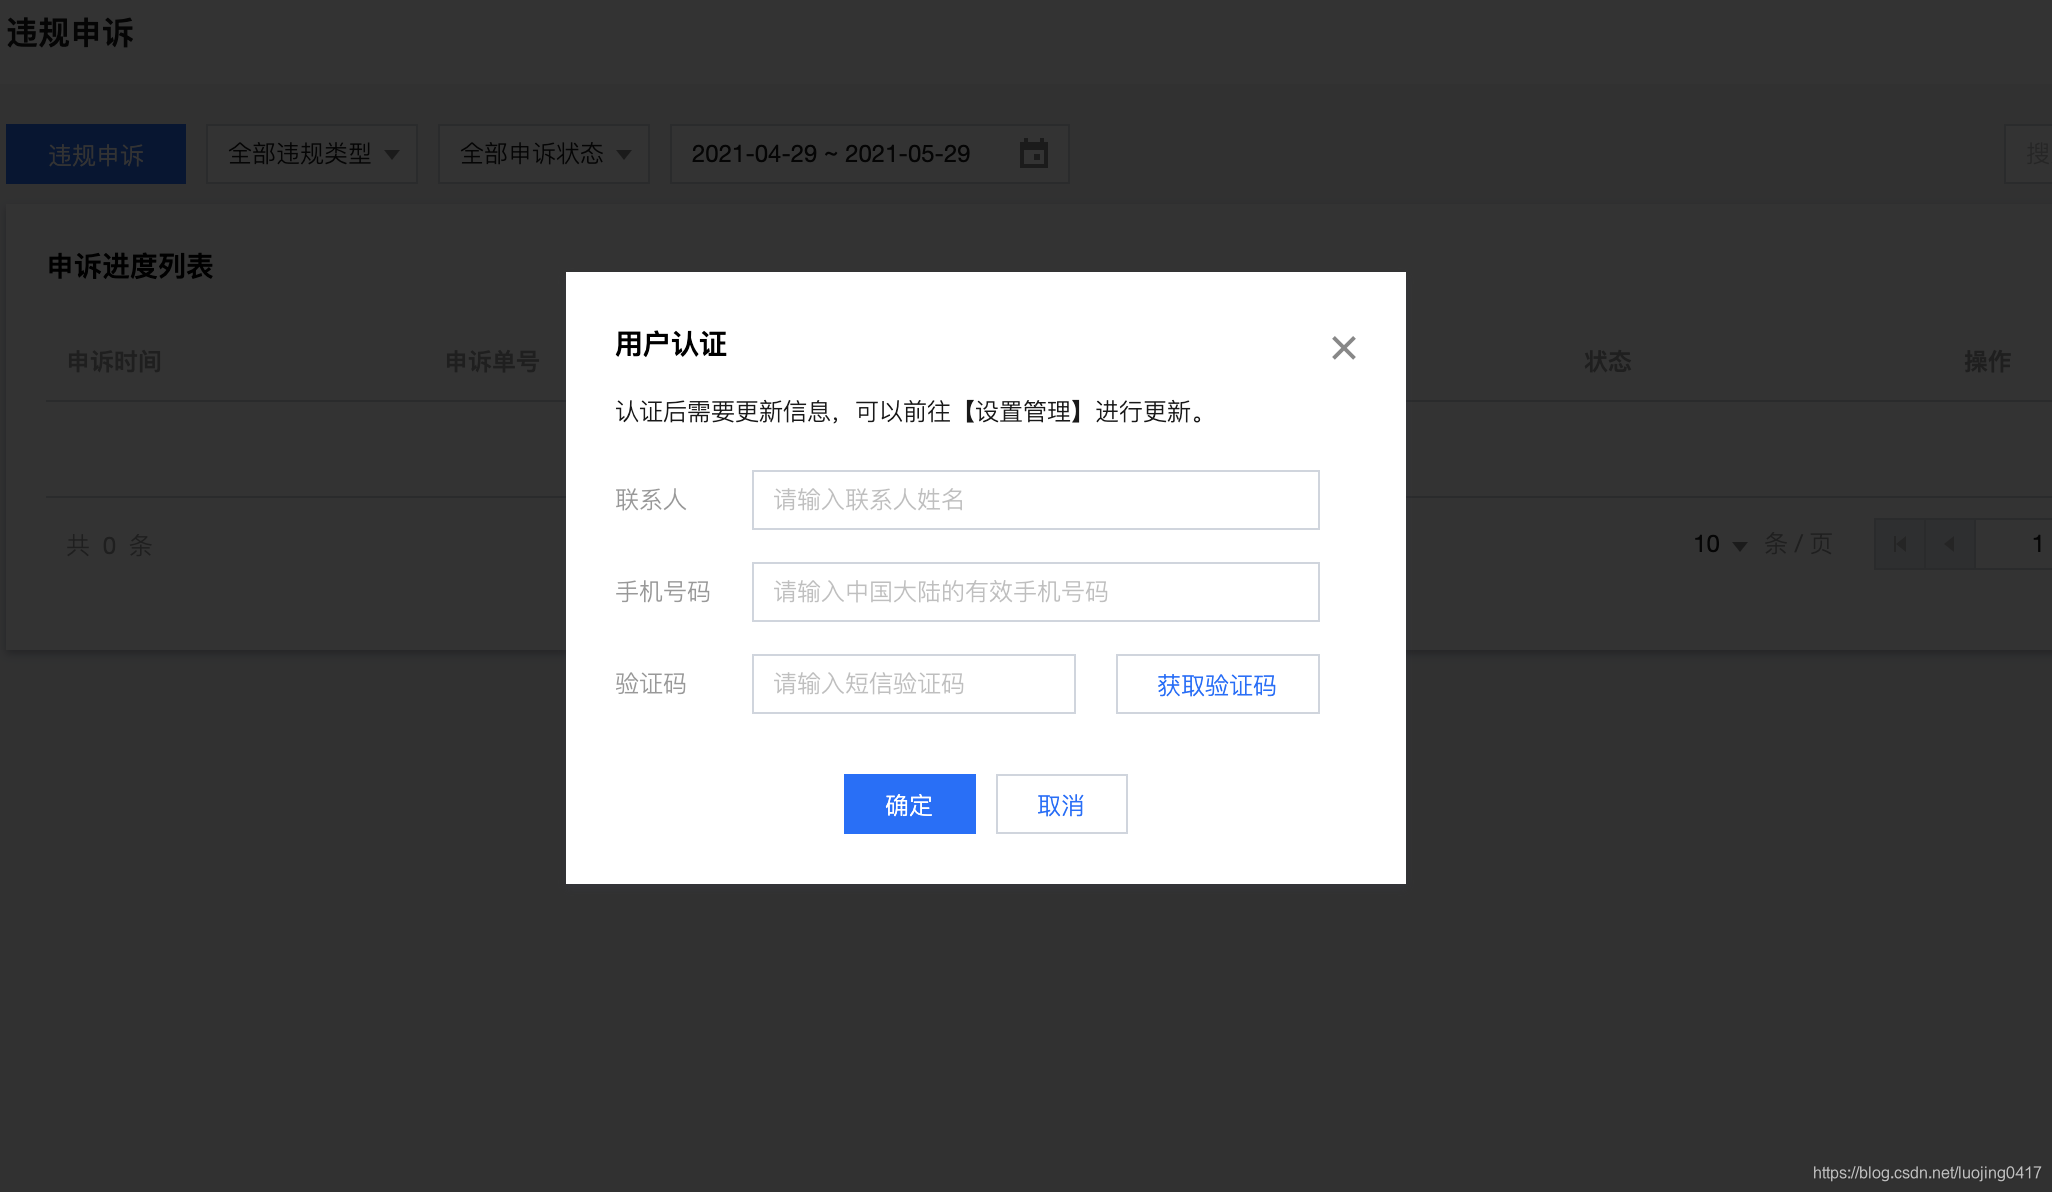
Task: Close the 用户认证 dialog with X icon
Action: (x=1343, y=348)
